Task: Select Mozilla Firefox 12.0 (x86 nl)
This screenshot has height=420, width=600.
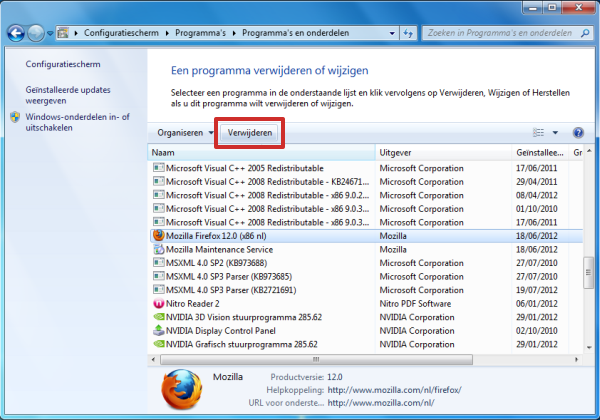Action: [x=216, y=236]
